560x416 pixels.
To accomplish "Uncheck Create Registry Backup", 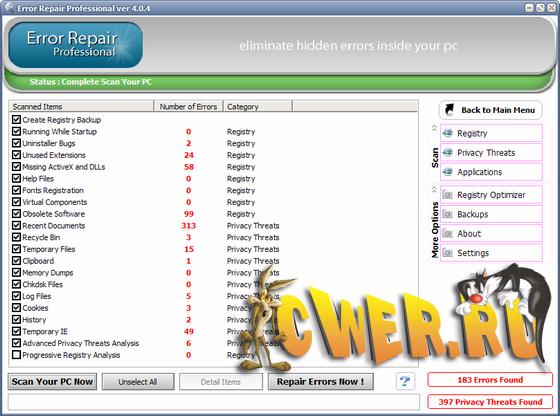I will click(16, 120).
